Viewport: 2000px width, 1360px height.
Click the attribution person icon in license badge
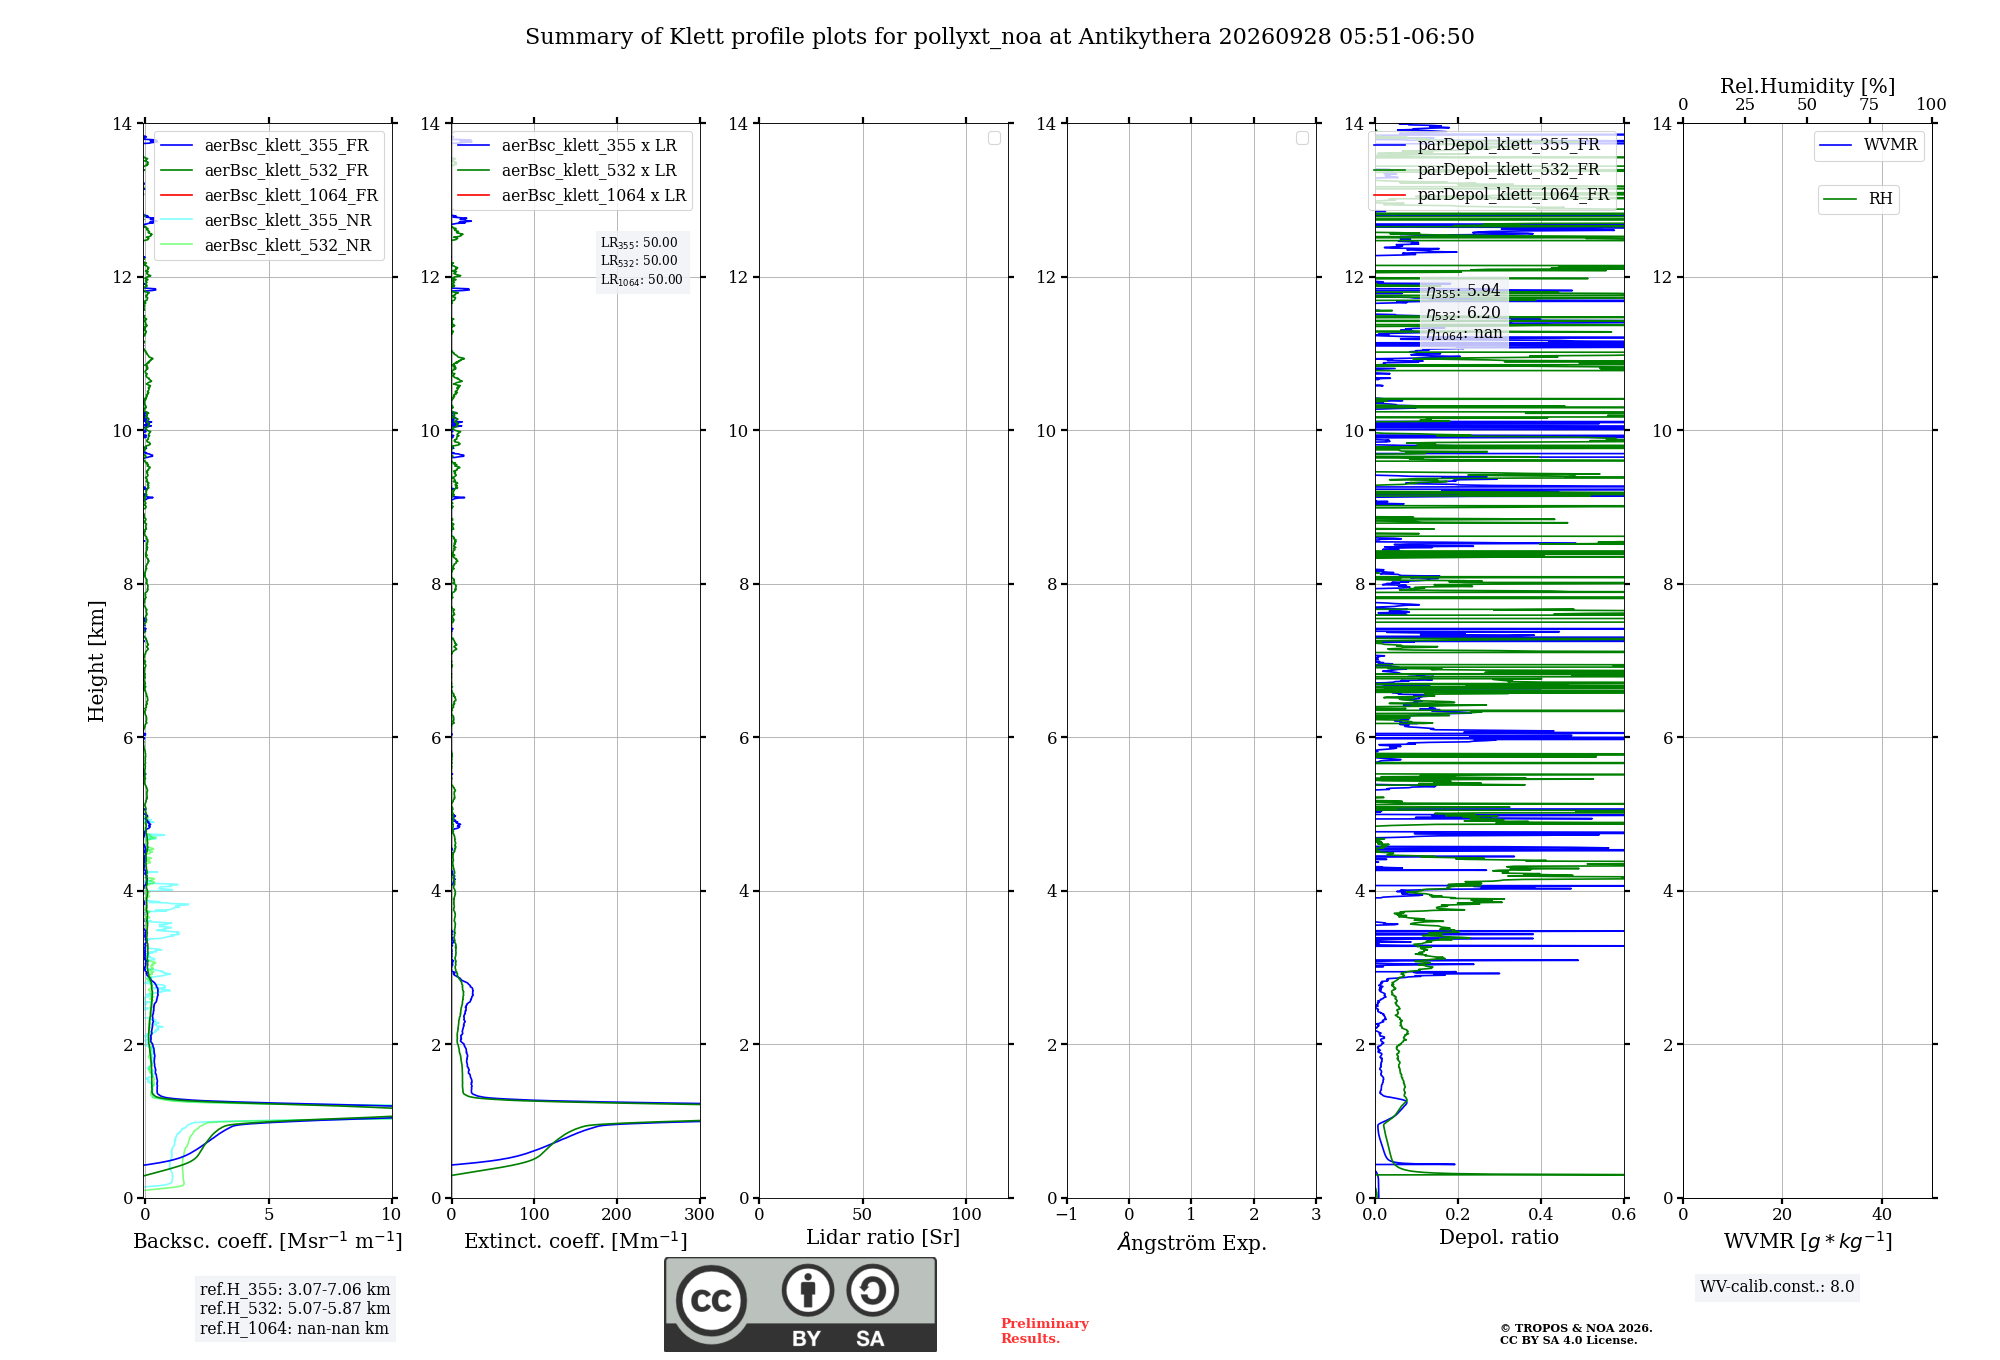808,1290
